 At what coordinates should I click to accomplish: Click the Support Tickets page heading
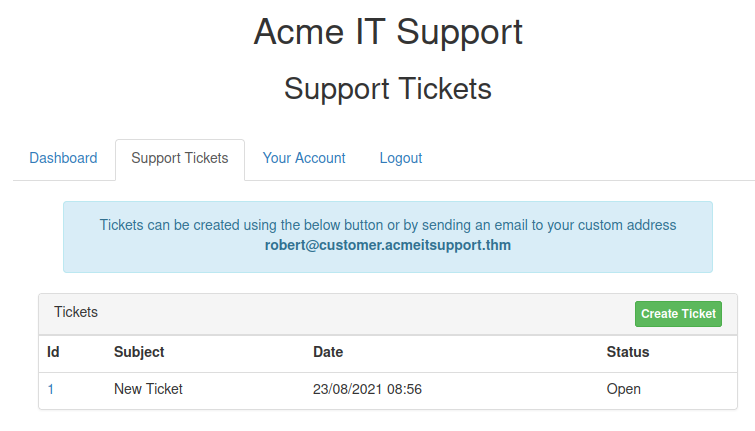tap(388, 88)
